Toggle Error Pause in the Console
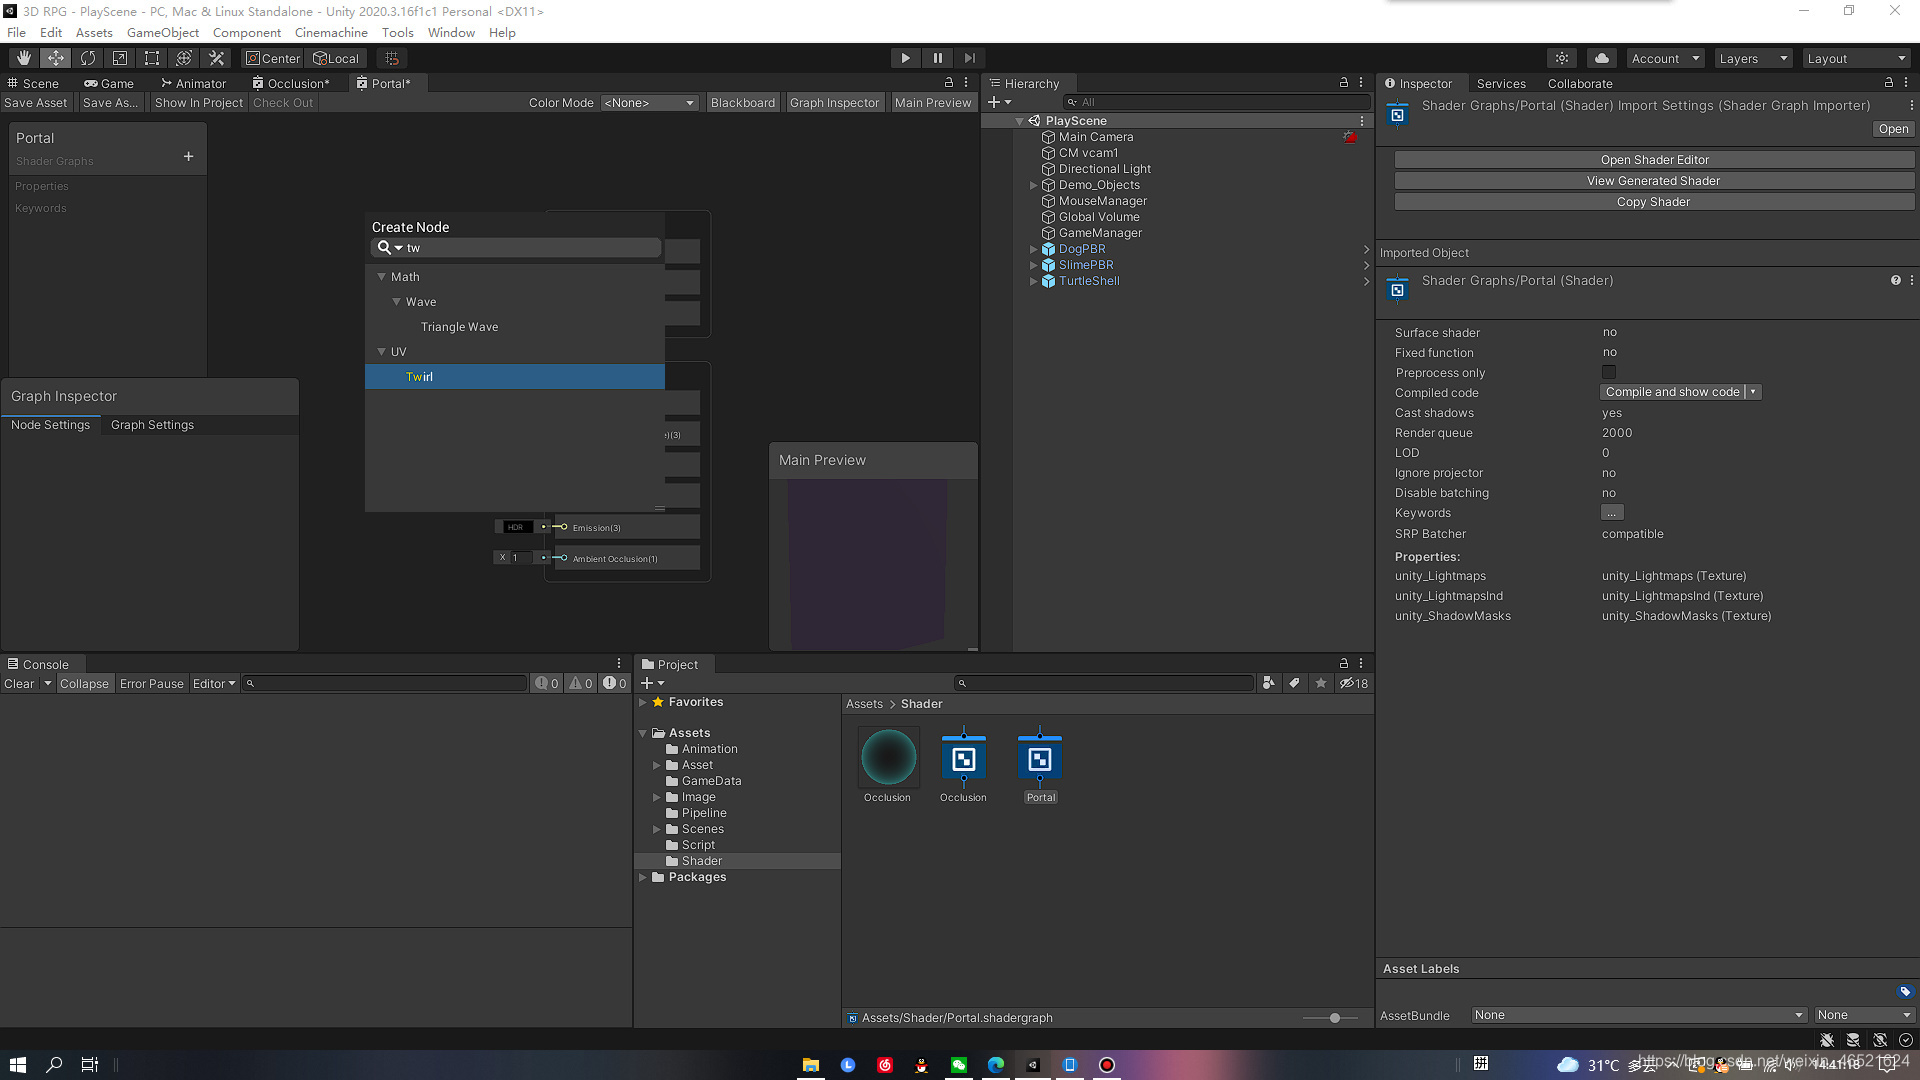1920x1080 pixels. pos(151,684)
